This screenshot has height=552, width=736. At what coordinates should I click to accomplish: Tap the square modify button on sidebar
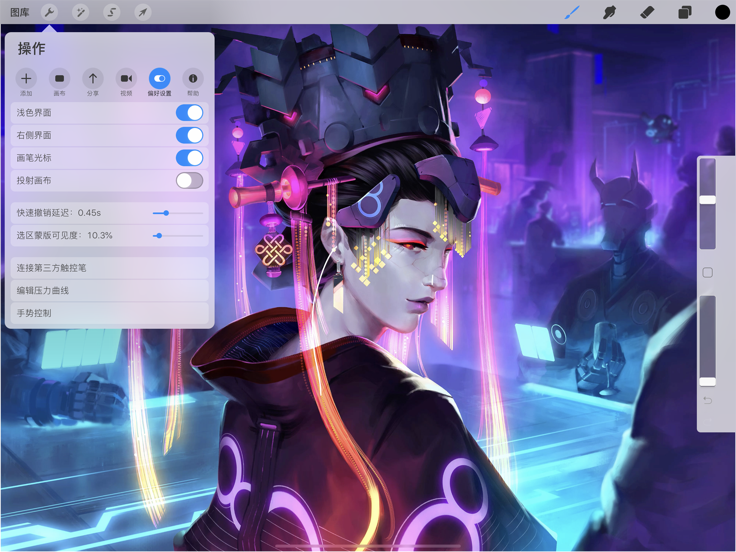pyautogui.click(x=707, y=273)
